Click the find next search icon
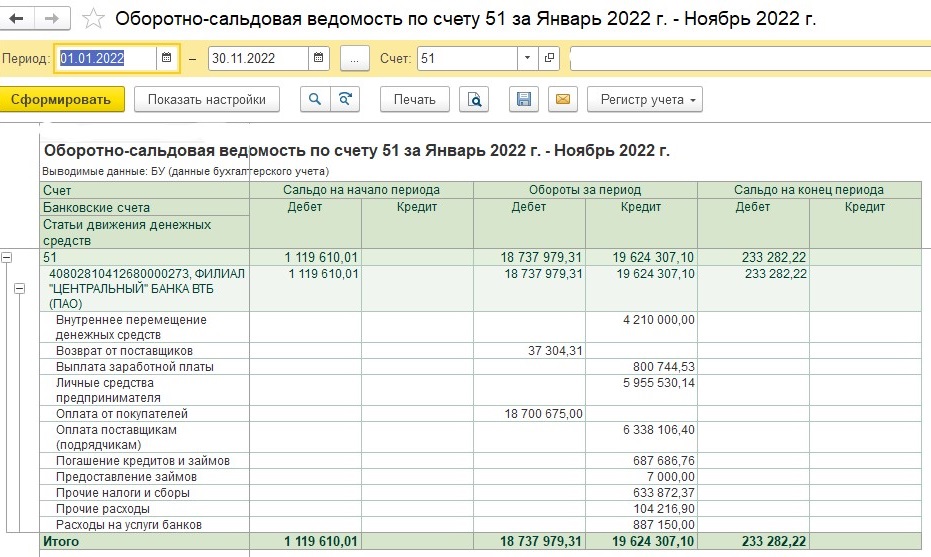The image size is (931, 557). (345, 99)
